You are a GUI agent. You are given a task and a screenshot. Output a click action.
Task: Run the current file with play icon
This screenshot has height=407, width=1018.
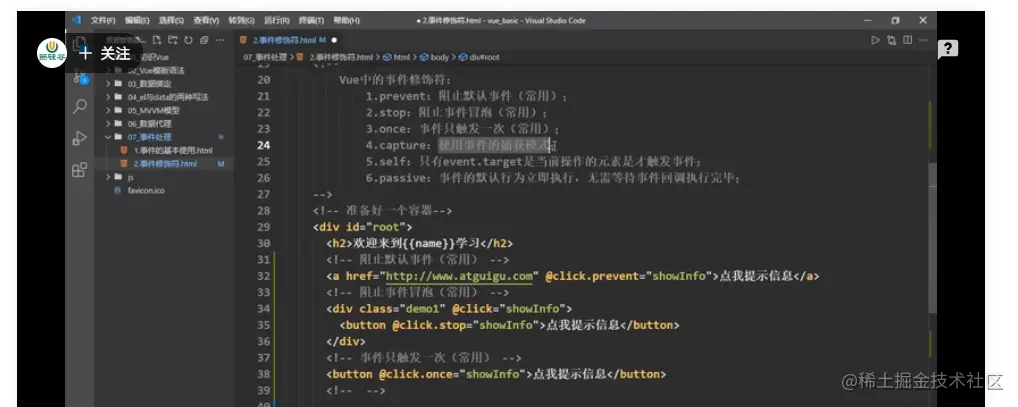coord(875,40)
